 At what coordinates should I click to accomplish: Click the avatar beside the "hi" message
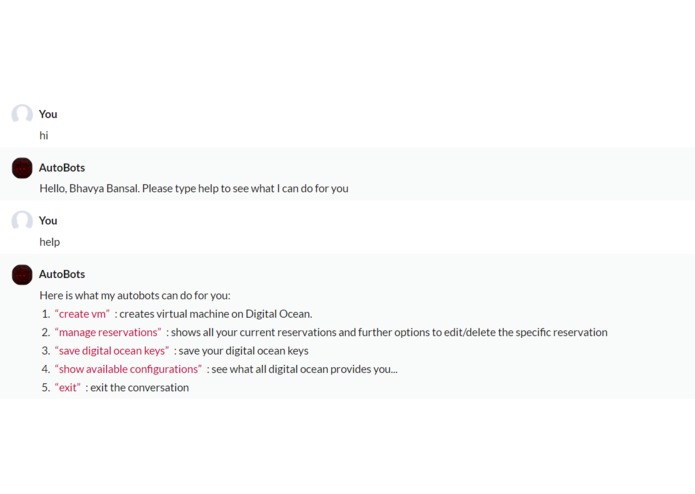[22, 114]
